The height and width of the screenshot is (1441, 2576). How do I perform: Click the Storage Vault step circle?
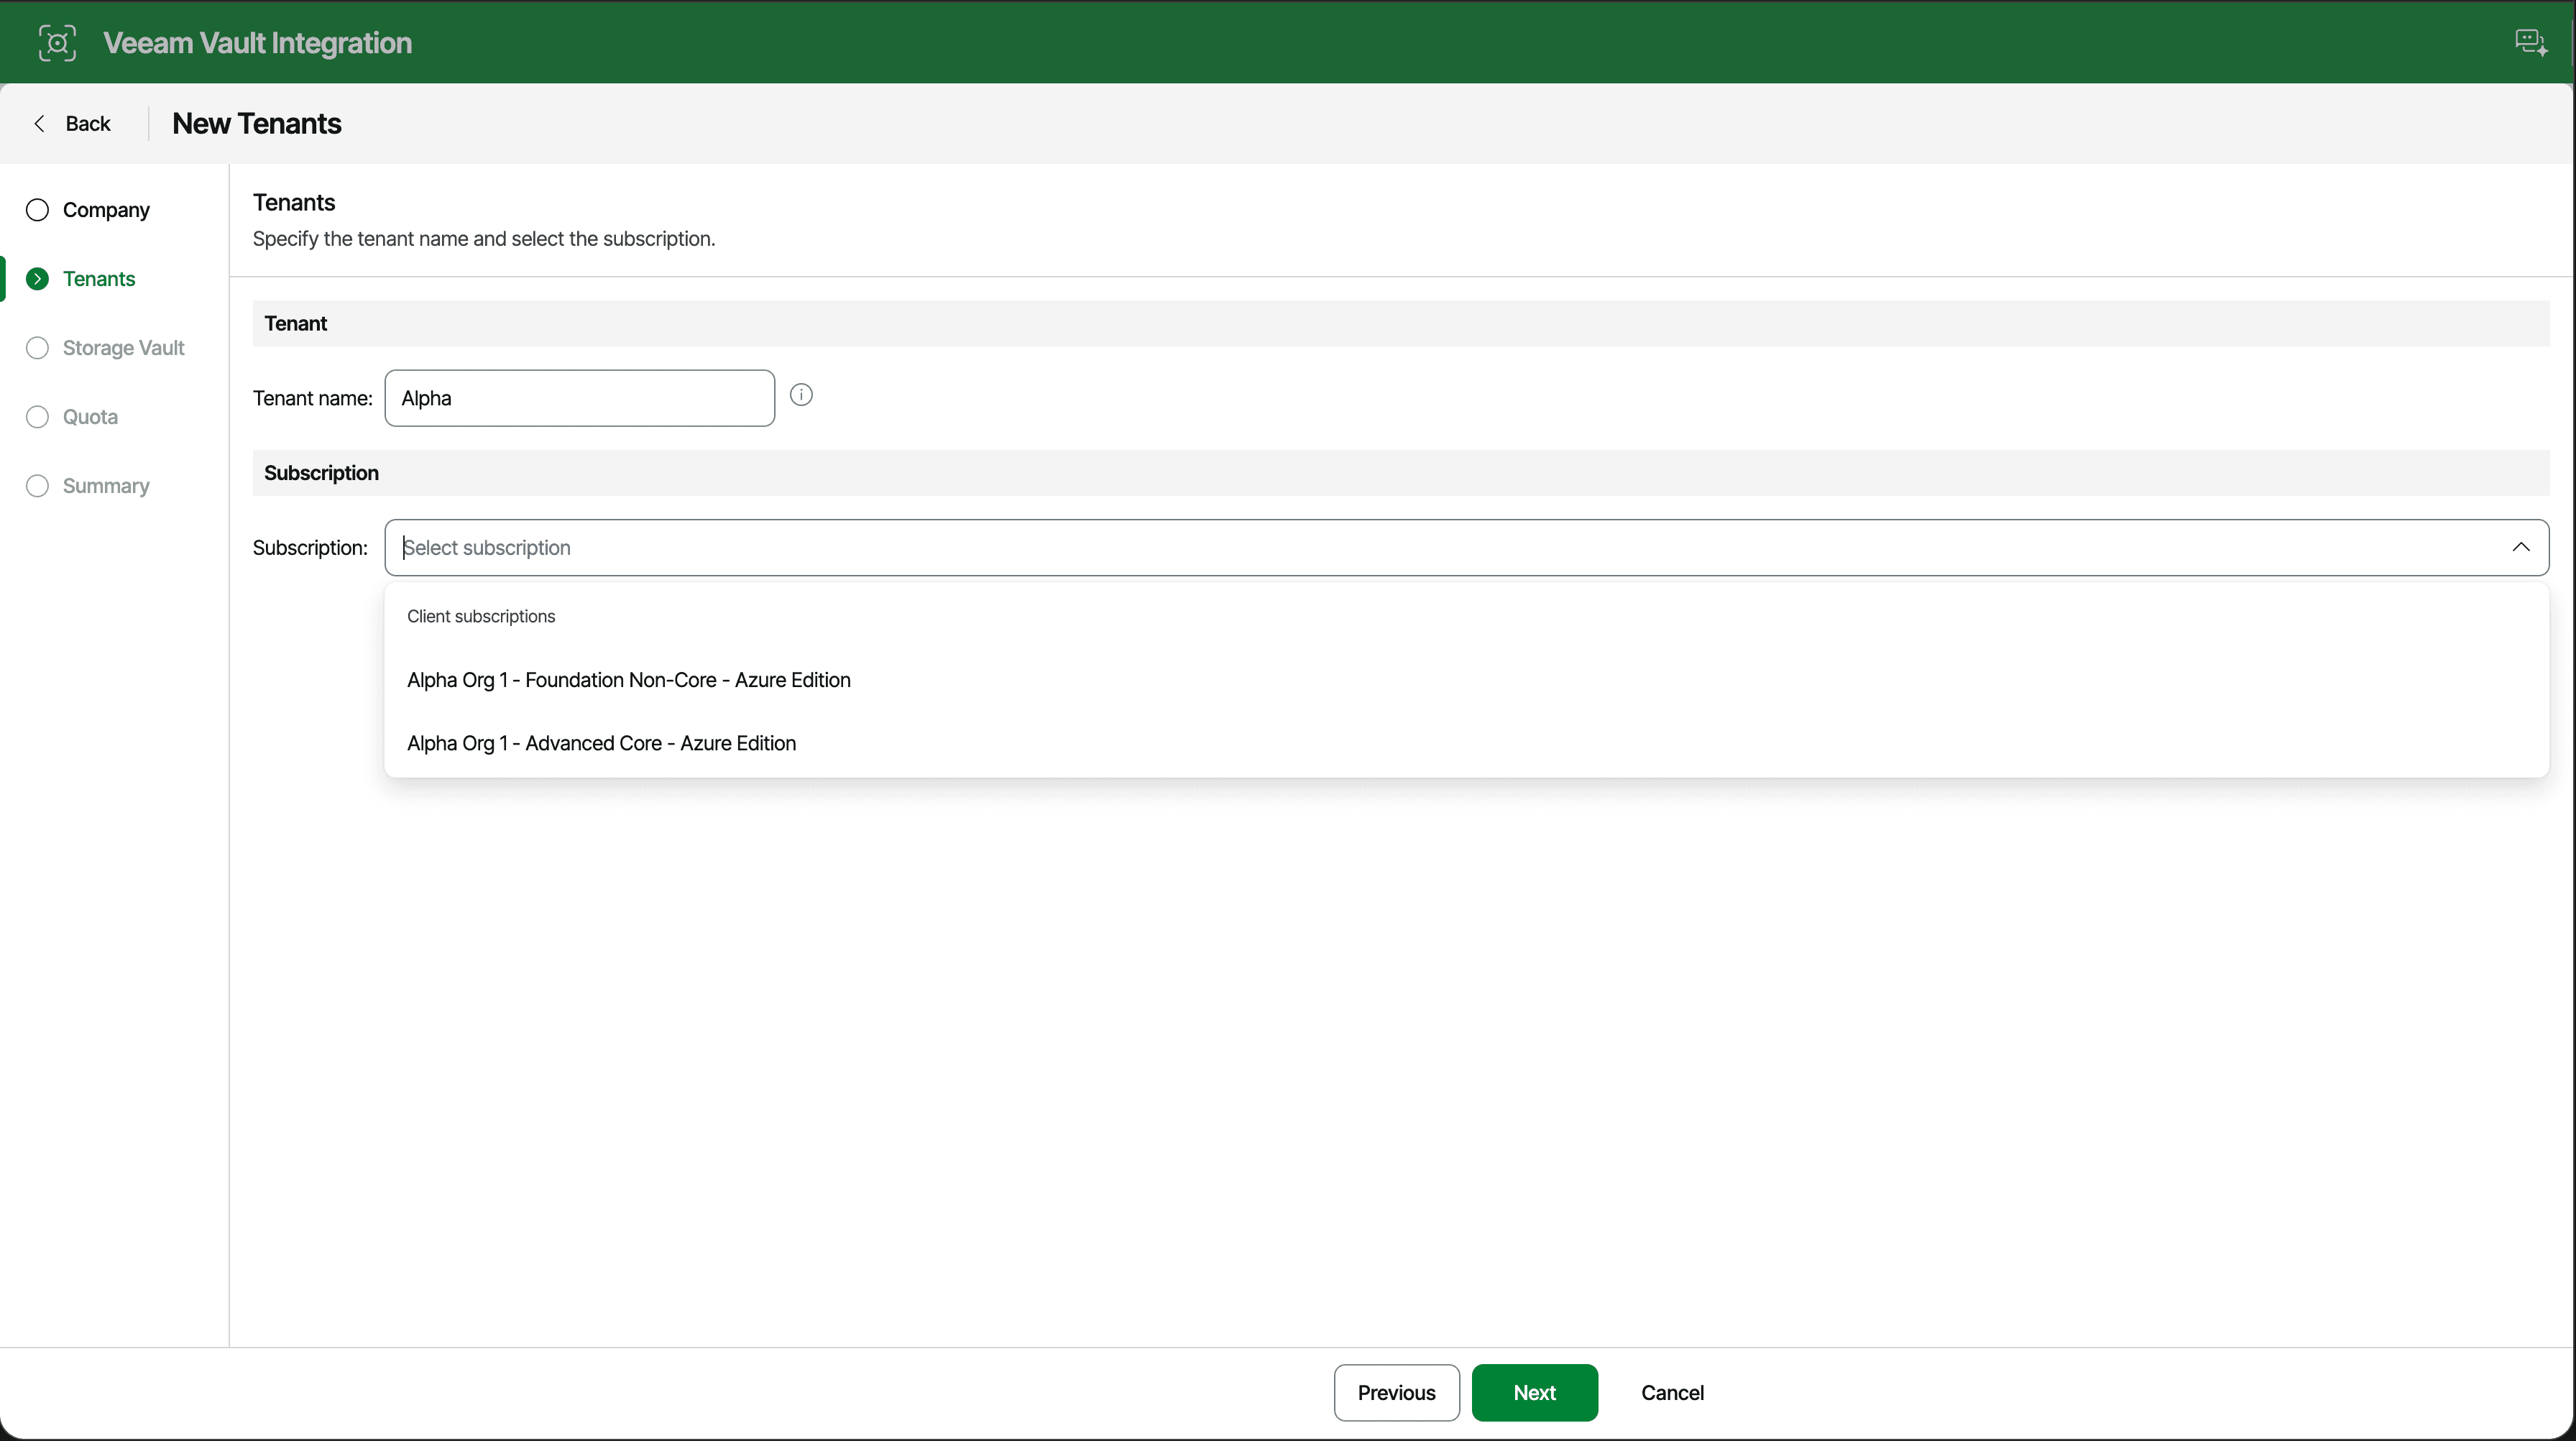(37, 348)
